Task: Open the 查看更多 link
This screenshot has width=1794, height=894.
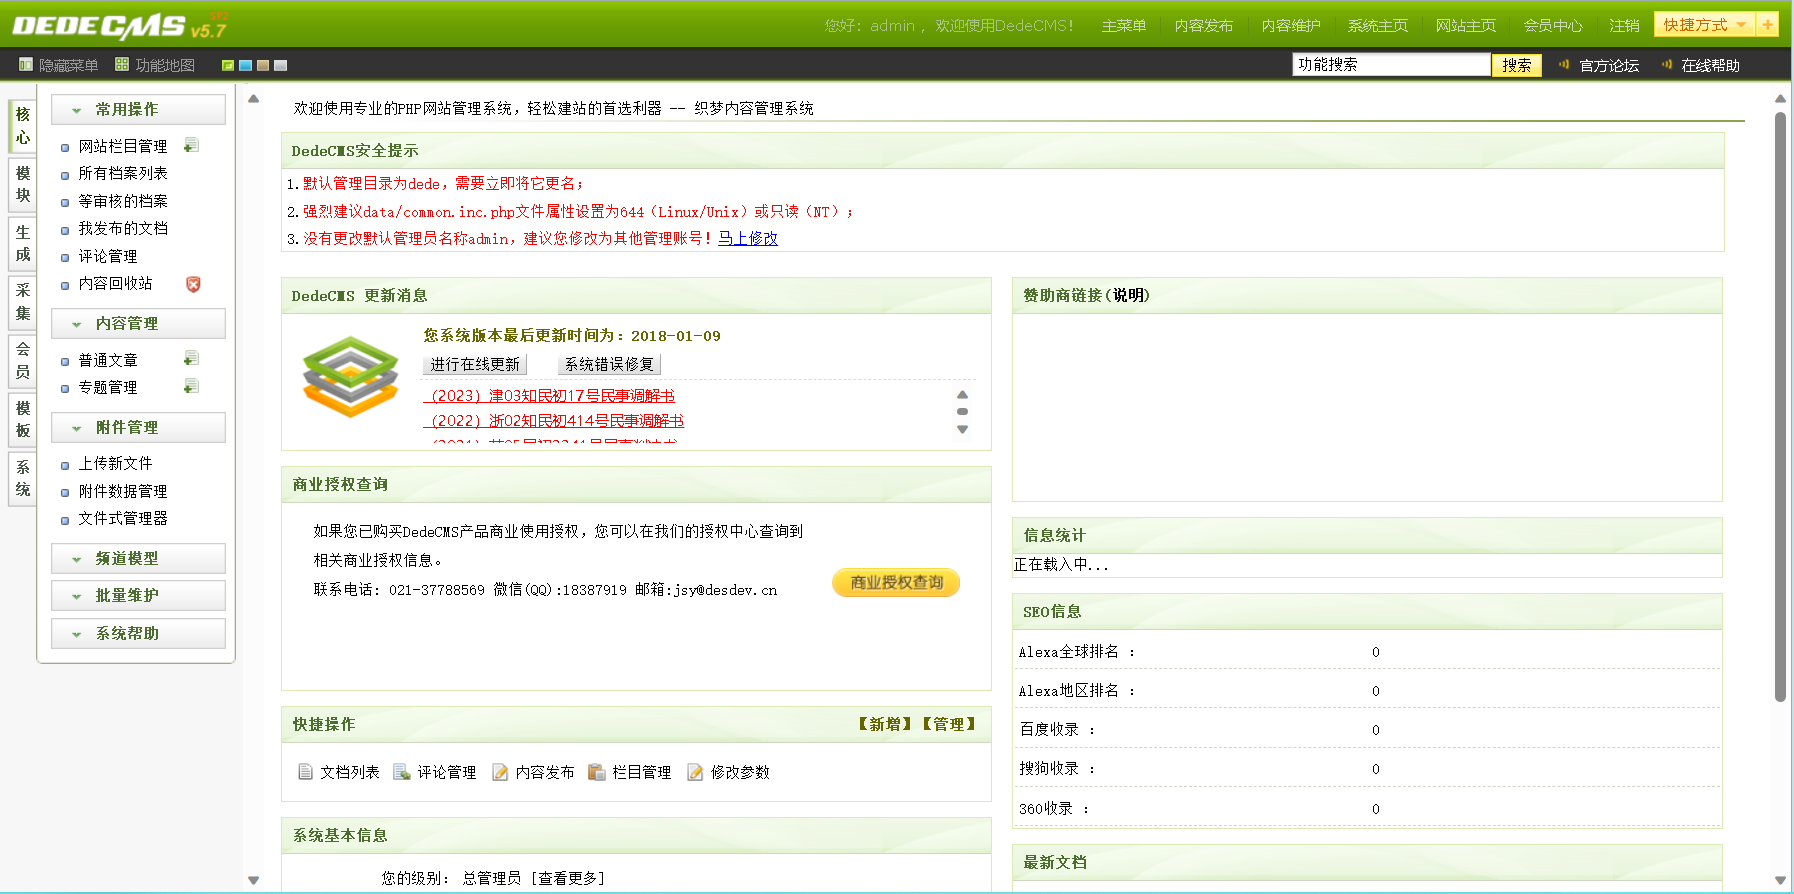Action: point(567,878)
